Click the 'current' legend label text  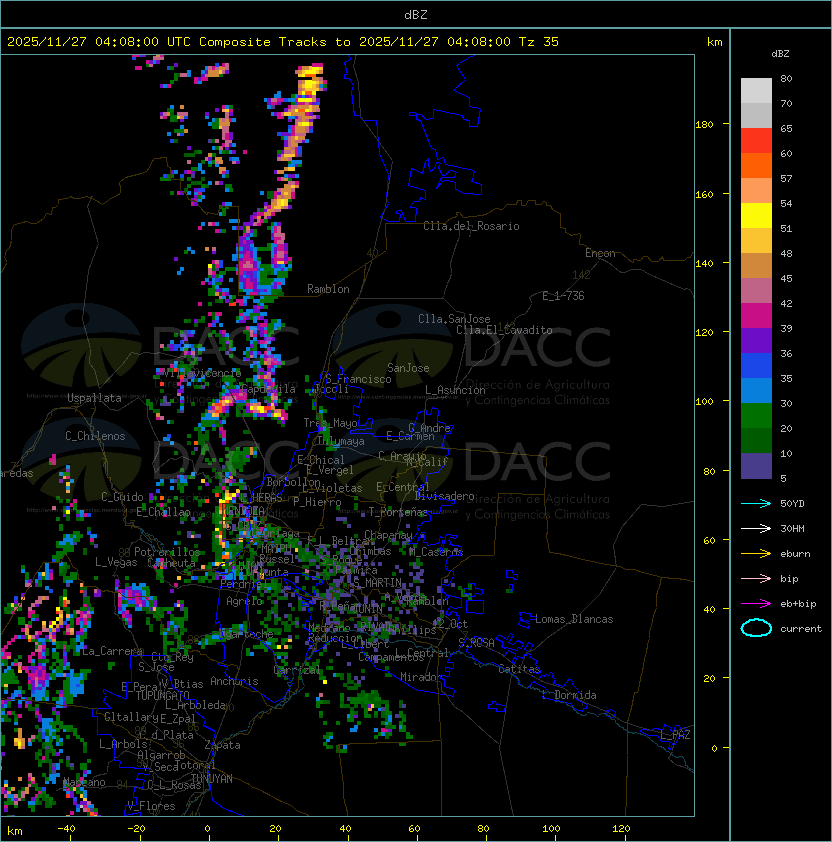pyautogui.click(x=801, y=629)
